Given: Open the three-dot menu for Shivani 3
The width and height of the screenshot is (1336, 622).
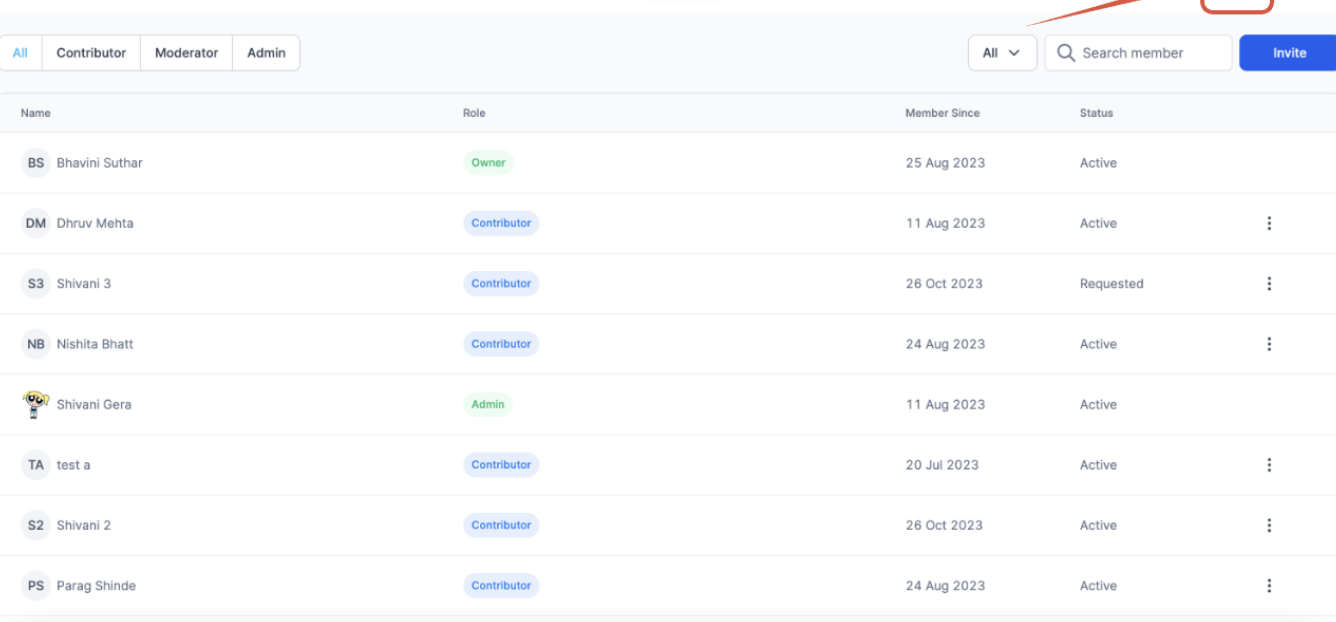Looking at the screenshot, I should point(1269,283).
